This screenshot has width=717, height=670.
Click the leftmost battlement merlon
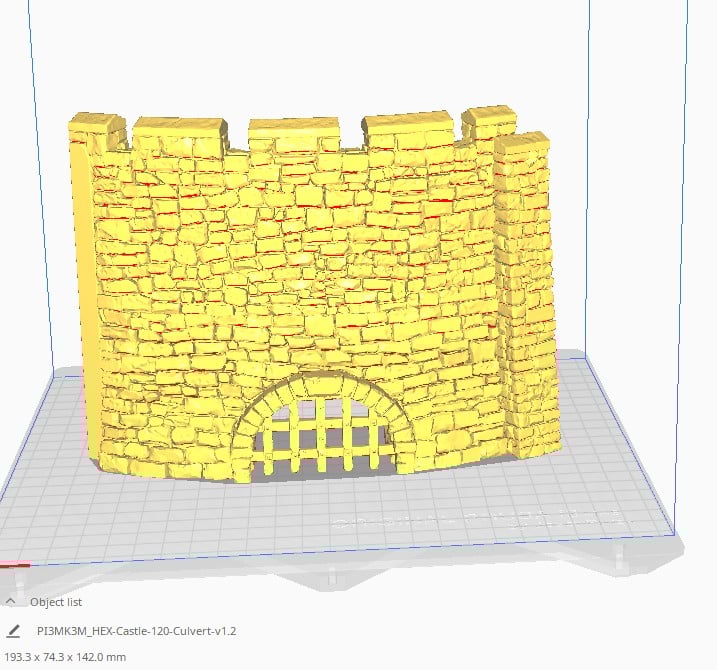(x=97, y=130)
